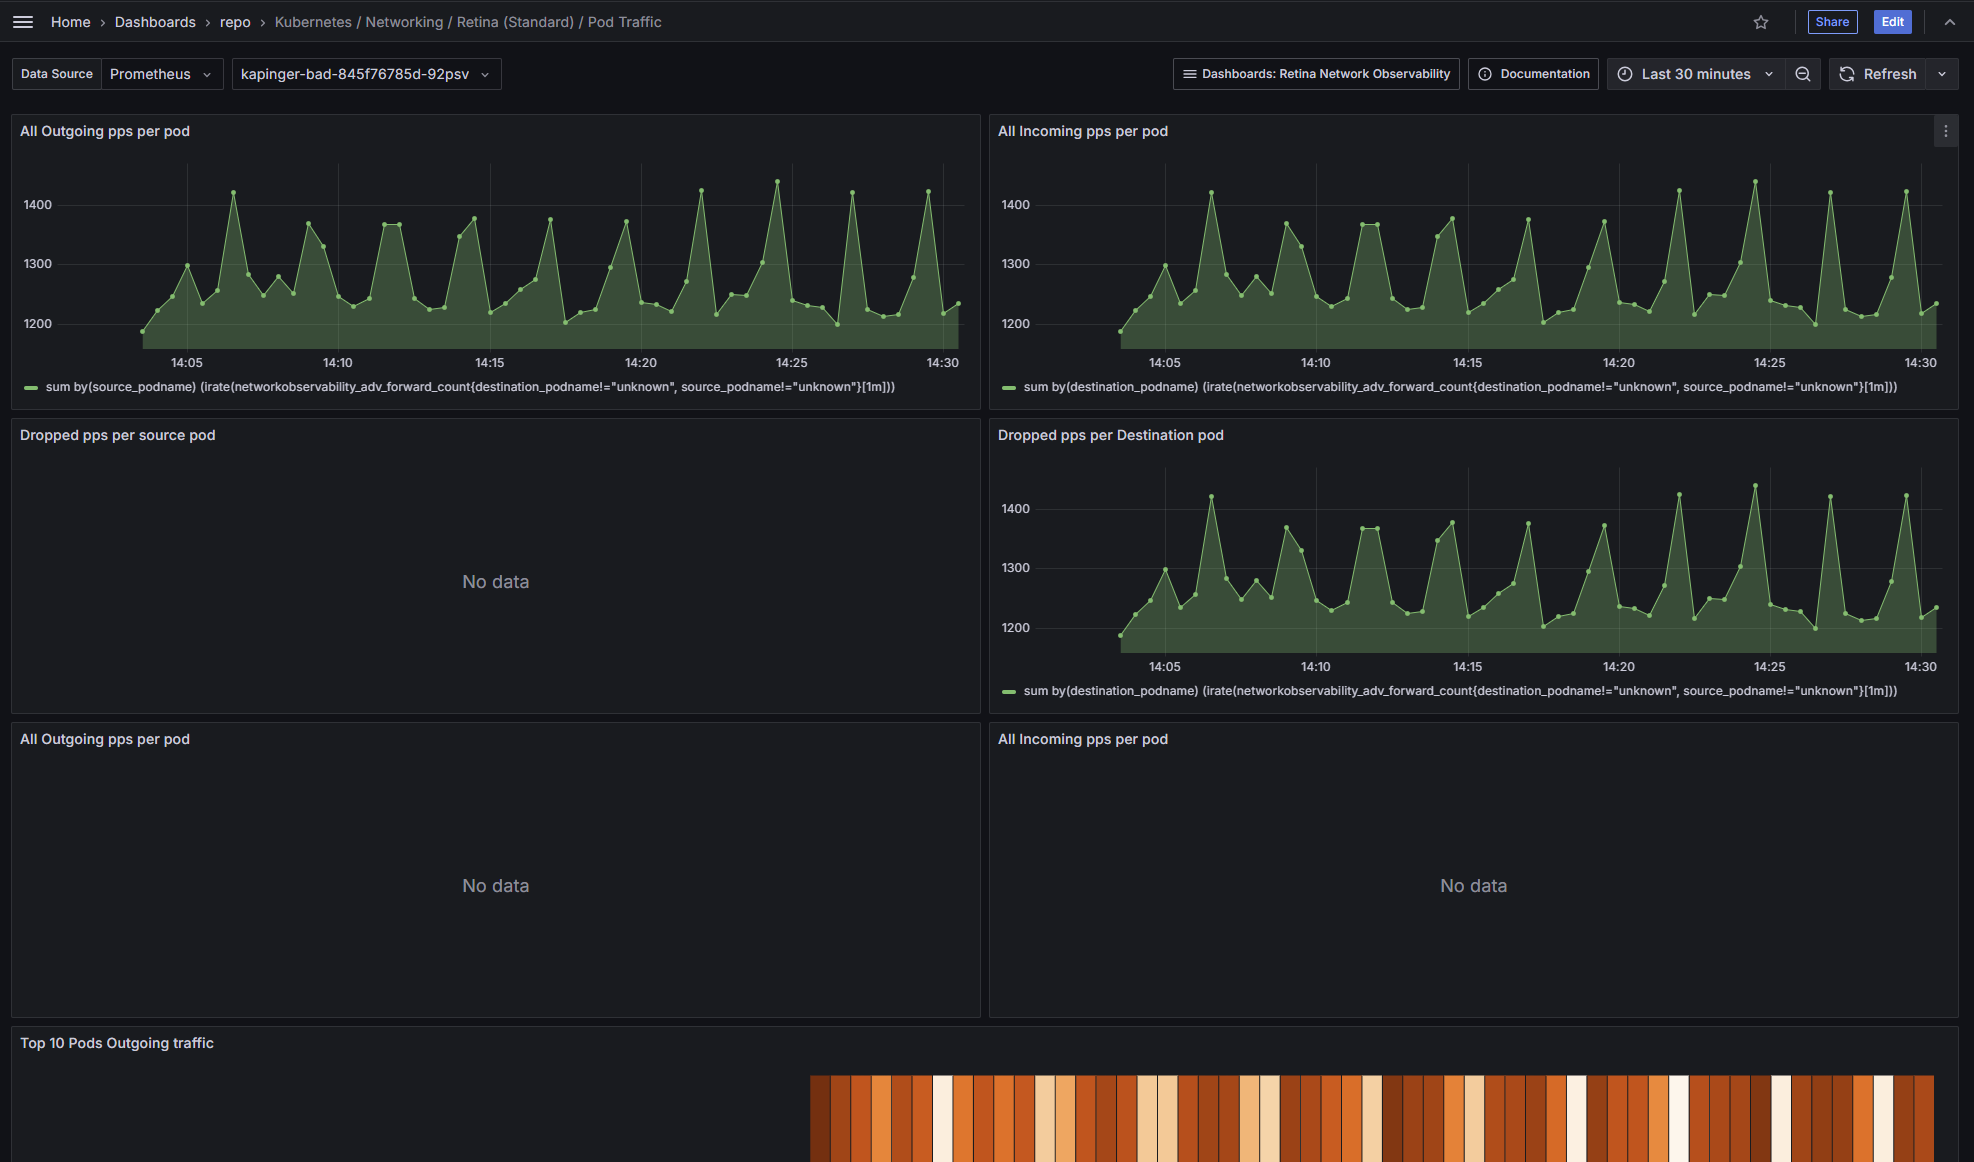Click the Edit dashboard button
Screen dimensions: 1974x1162
(1892, 22)
